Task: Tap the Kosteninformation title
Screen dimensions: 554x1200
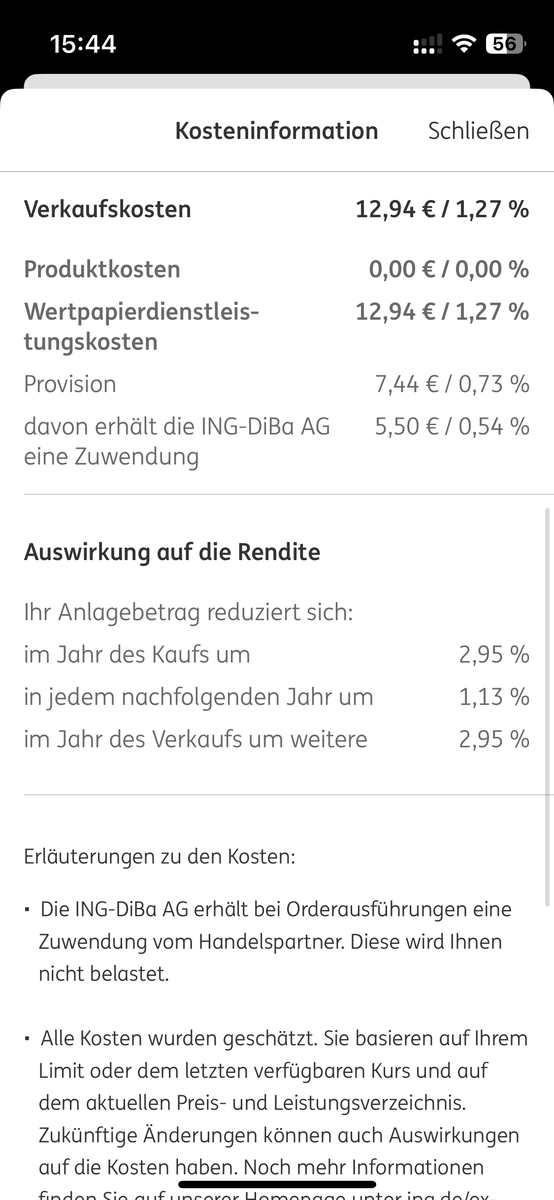Action: [x=277, y=131]
